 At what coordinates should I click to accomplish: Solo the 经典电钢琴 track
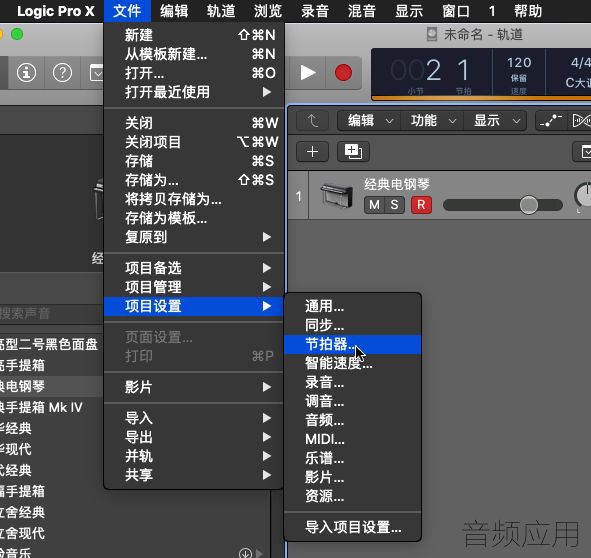click(395, 205)
